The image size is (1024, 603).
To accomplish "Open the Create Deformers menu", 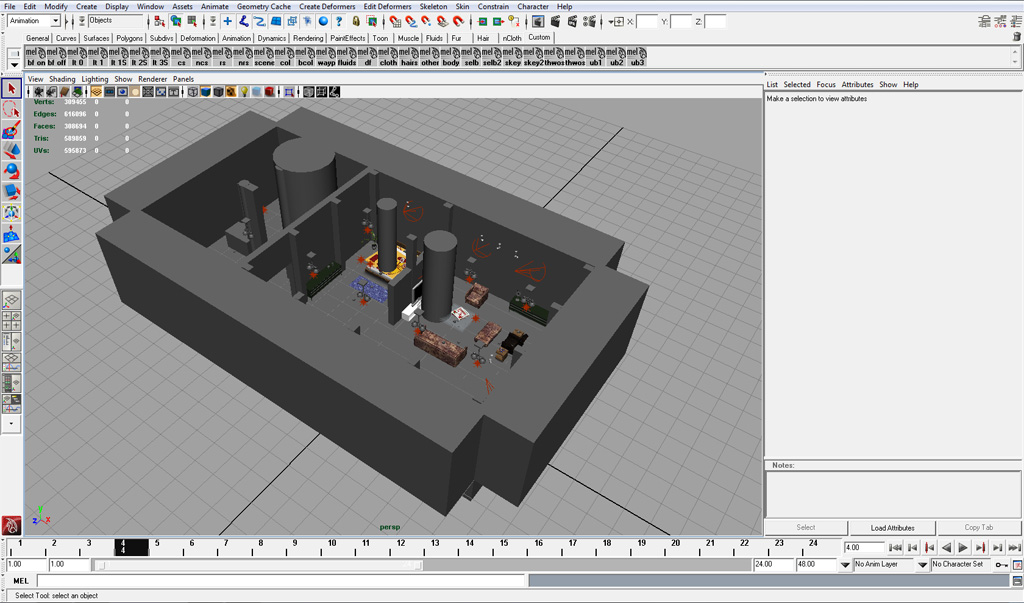I will click(327, 7).
